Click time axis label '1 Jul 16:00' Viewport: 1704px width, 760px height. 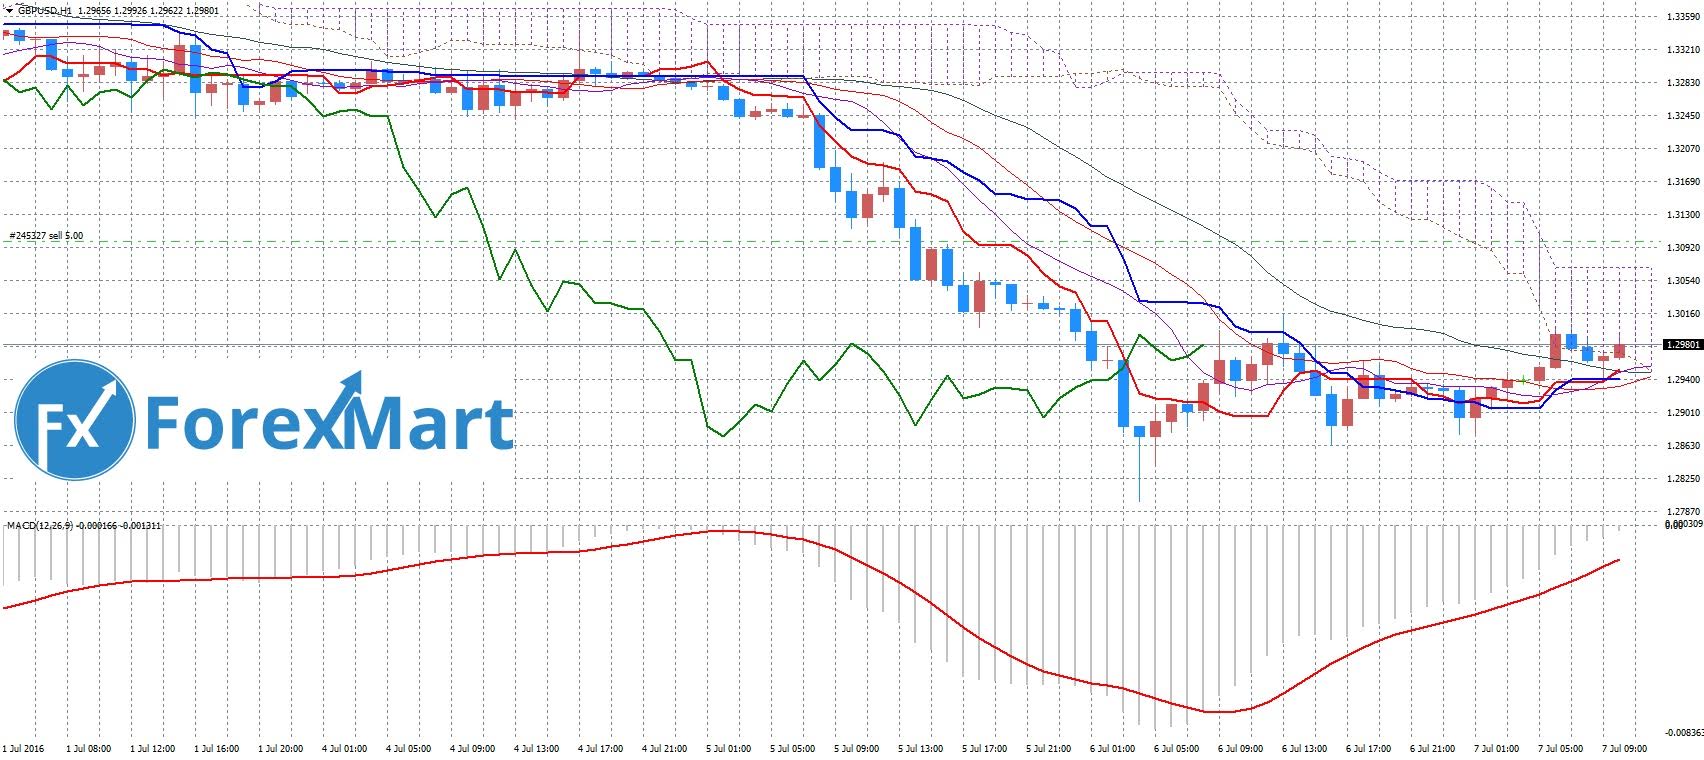tap(216, 748)
